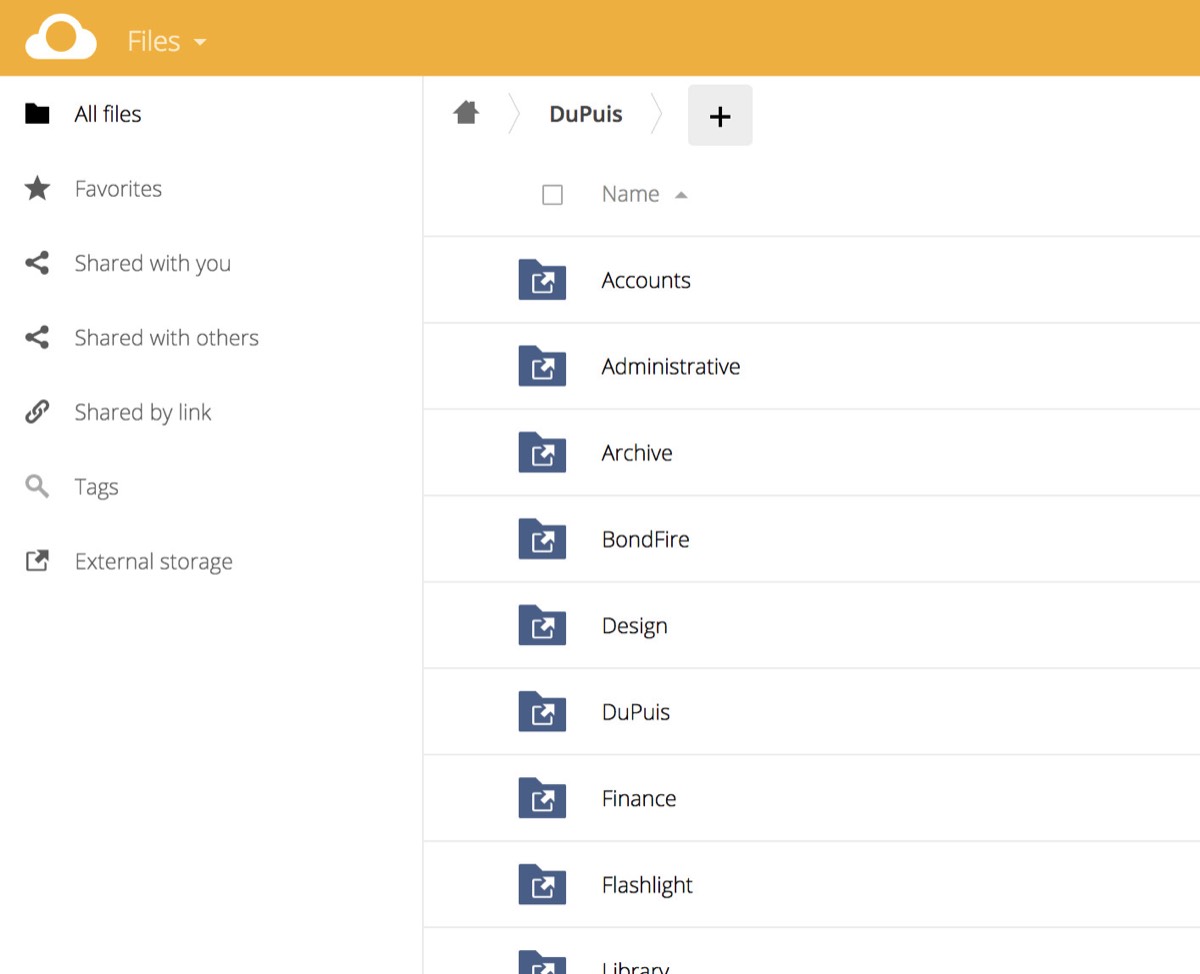Go to home folder via house icon

click(466, 113)
